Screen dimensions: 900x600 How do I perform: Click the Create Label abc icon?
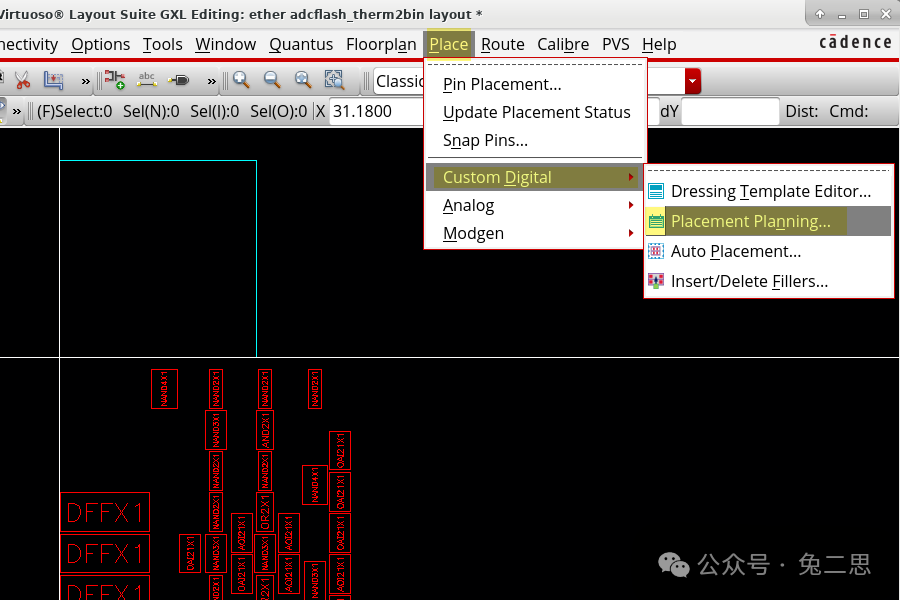click(x=147, y=80)
